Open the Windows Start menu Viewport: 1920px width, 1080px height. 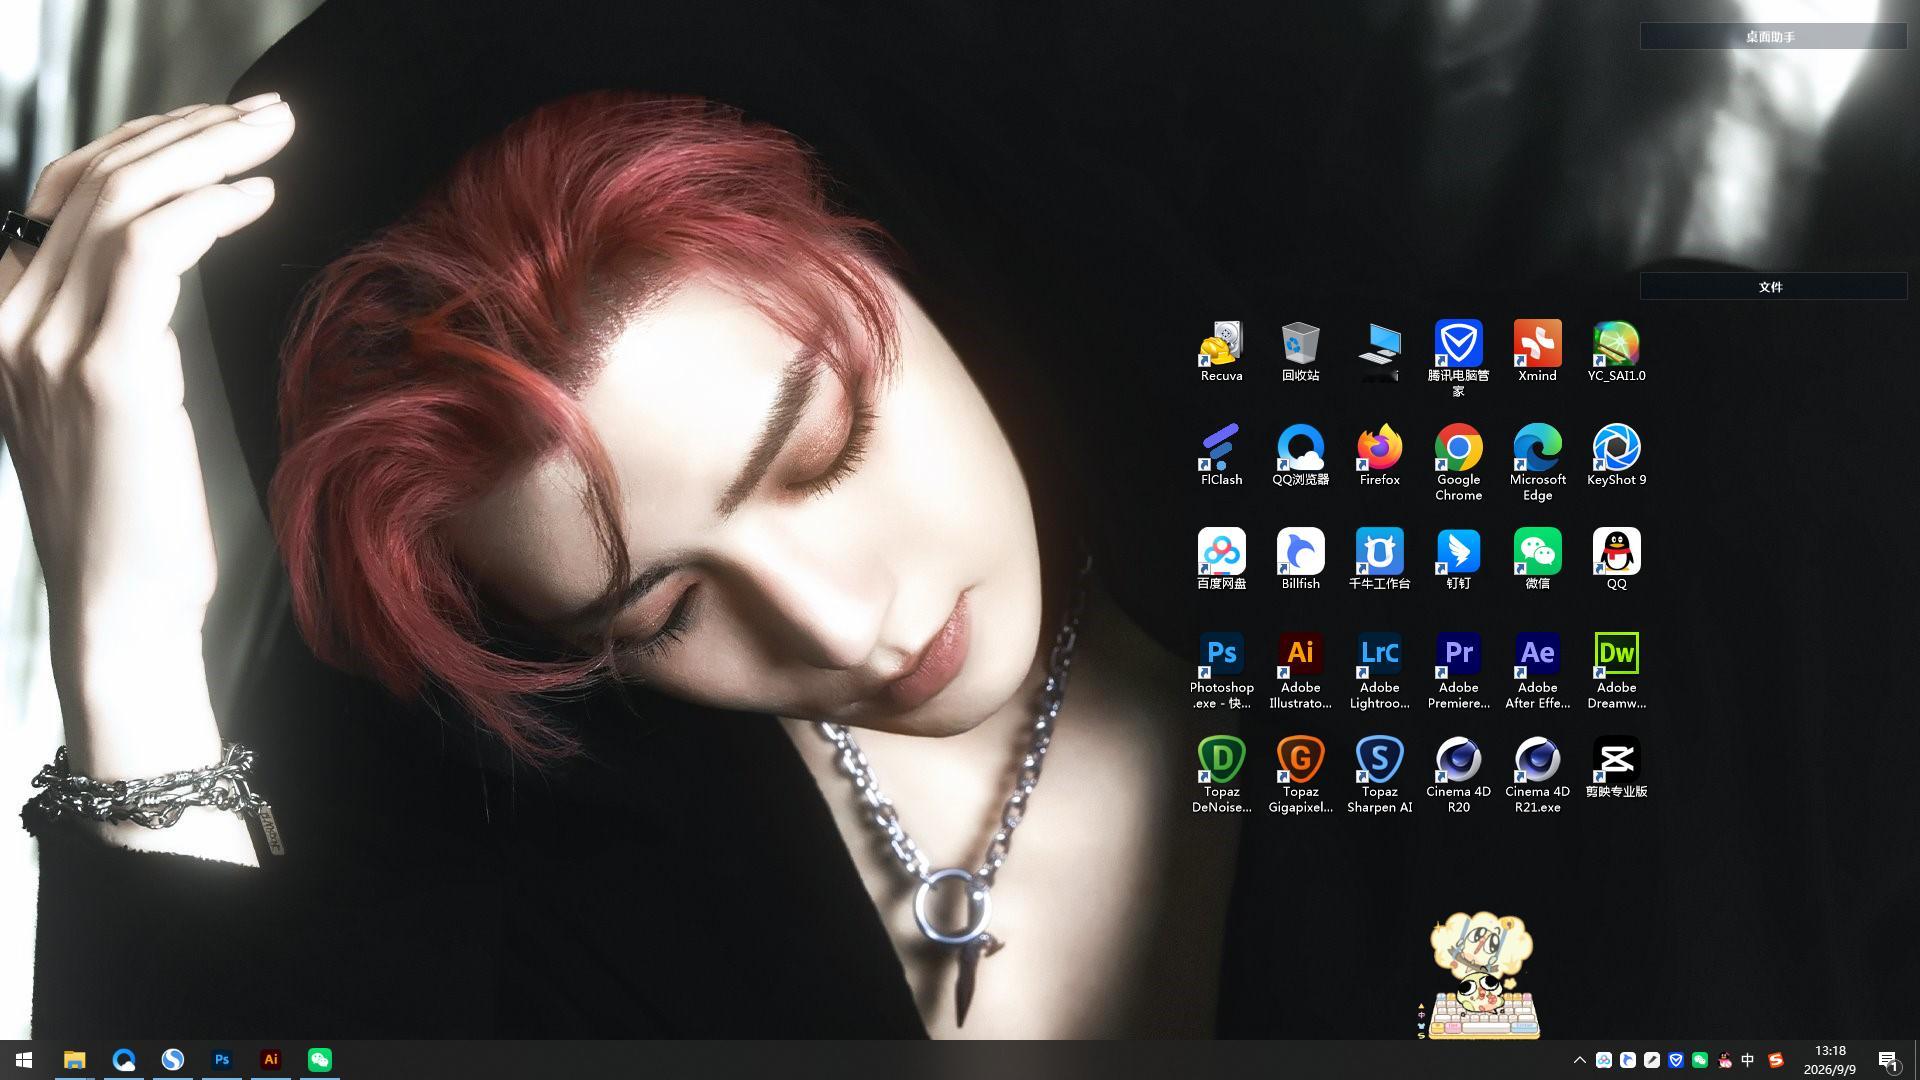click(x=24, y=1060)
